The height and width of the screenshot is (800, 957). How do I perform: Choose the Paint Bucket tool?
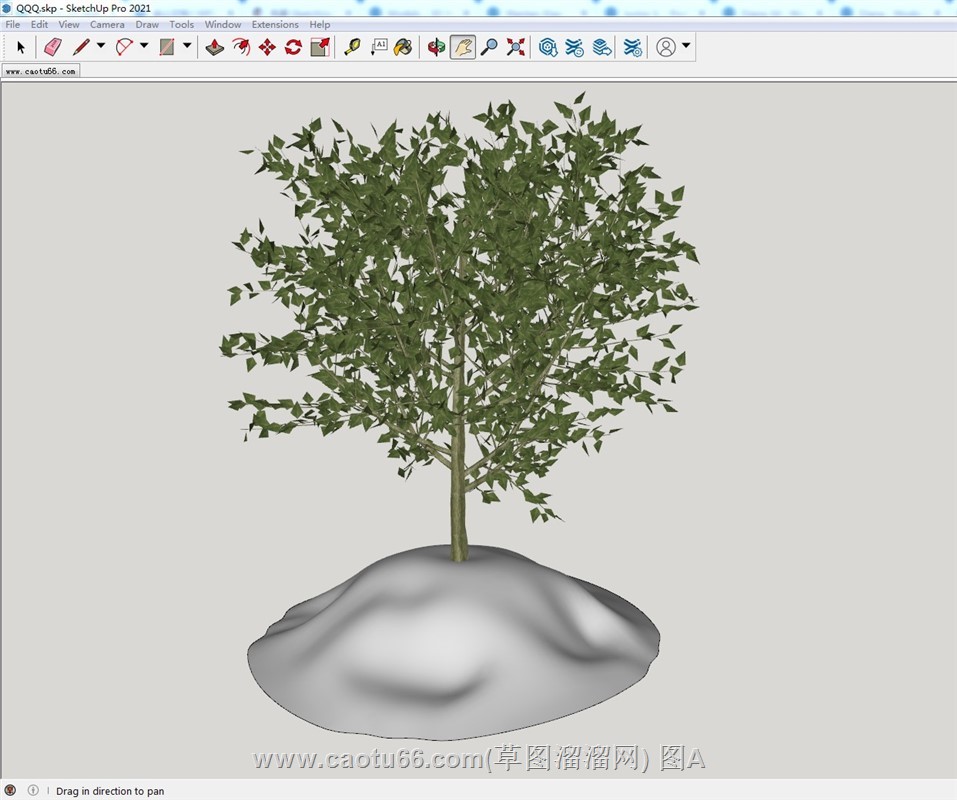point(403,47)
